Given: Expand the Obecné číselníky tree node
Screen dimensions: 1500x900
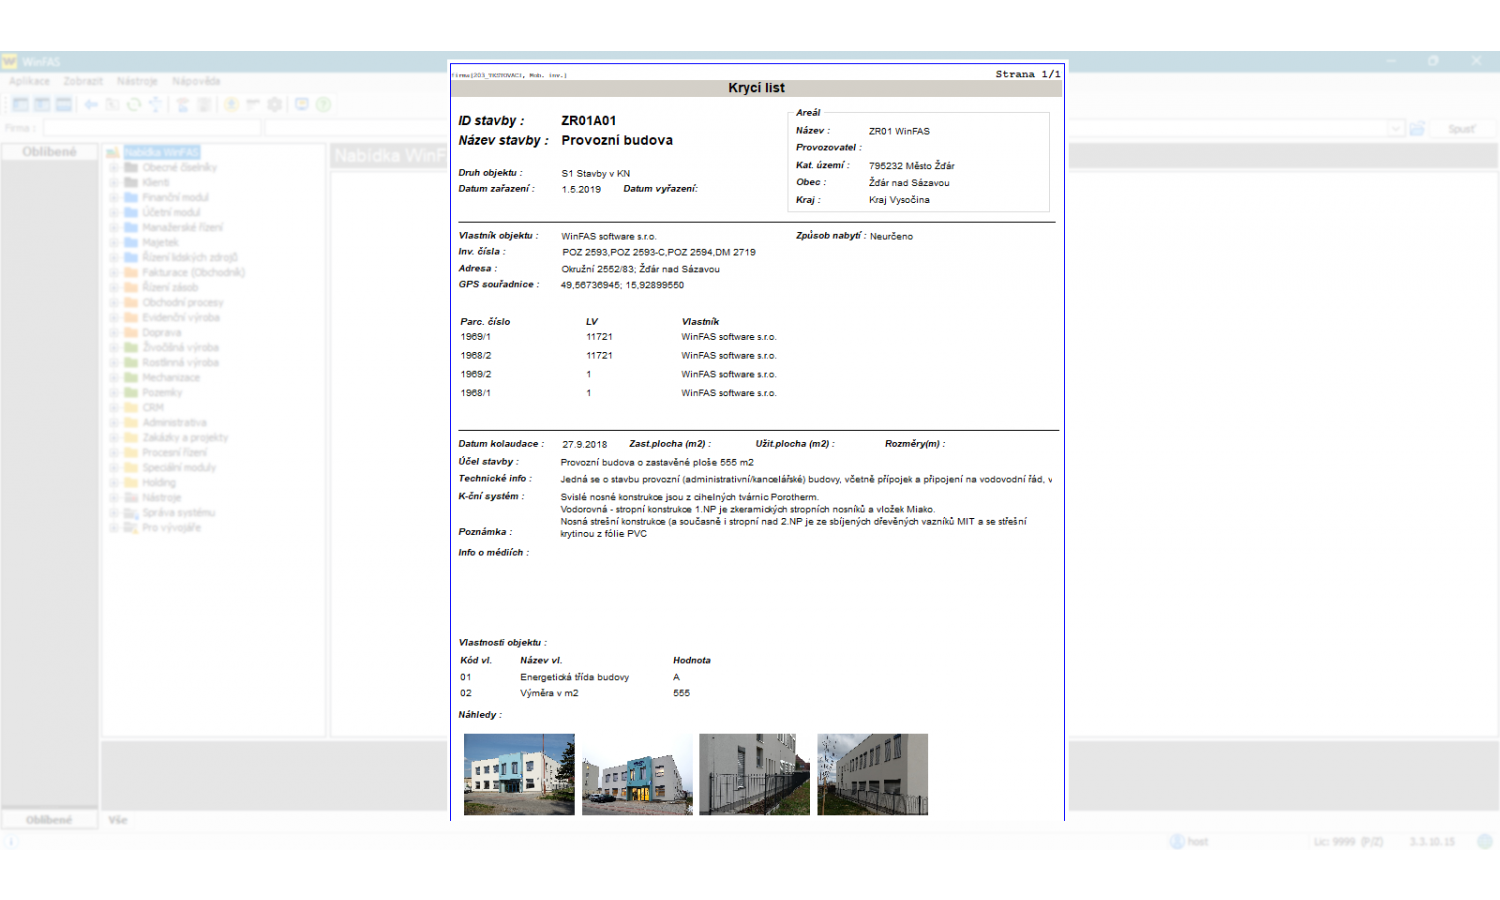Looking at the screenshot, I should tap(114, 168).
